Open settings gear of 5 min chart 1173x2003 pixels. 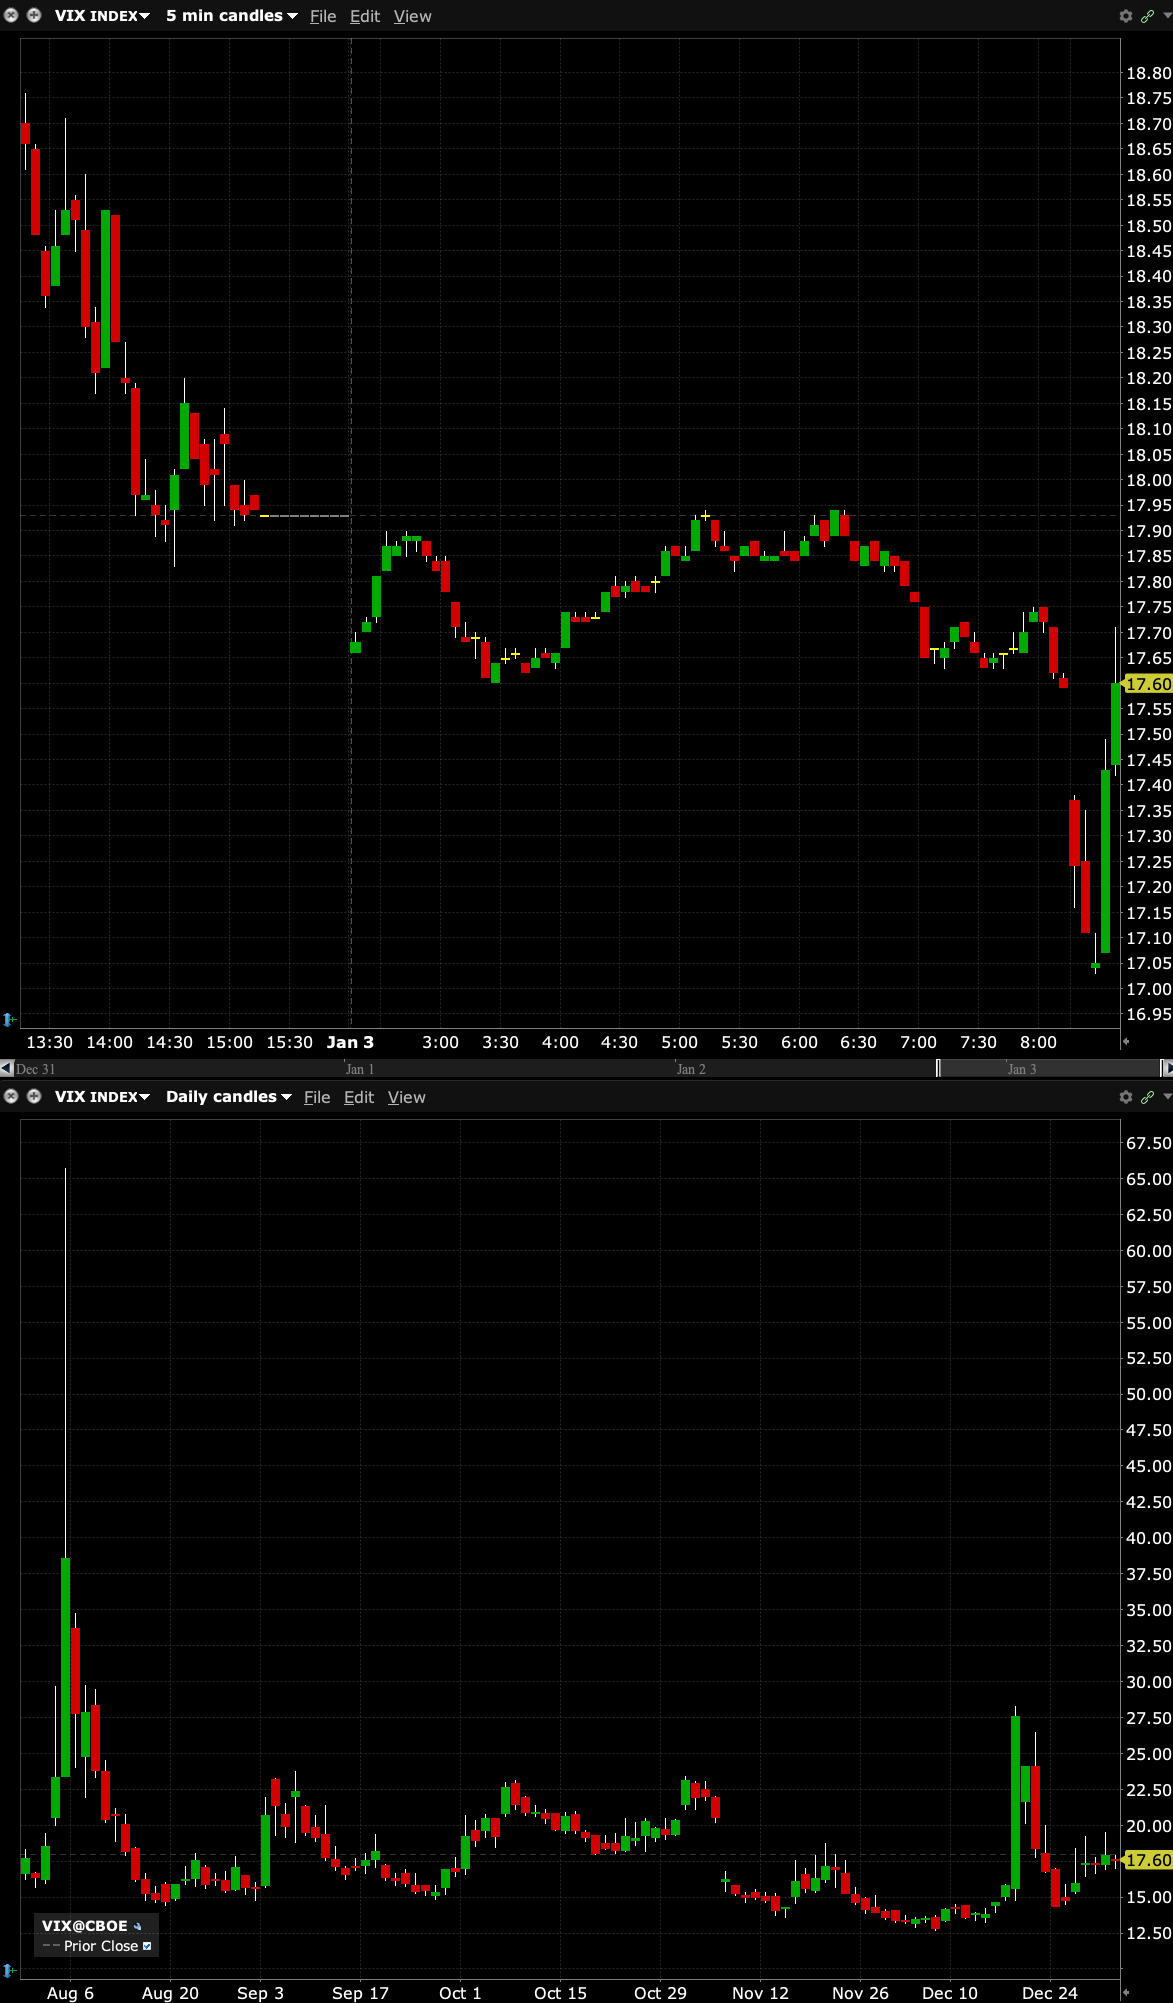pyautogui.click(x=1126, y=16)
